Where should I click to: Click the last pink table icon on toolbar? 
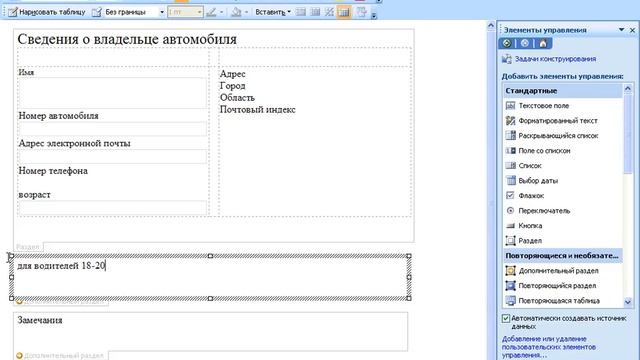click(x=361, y=12)
